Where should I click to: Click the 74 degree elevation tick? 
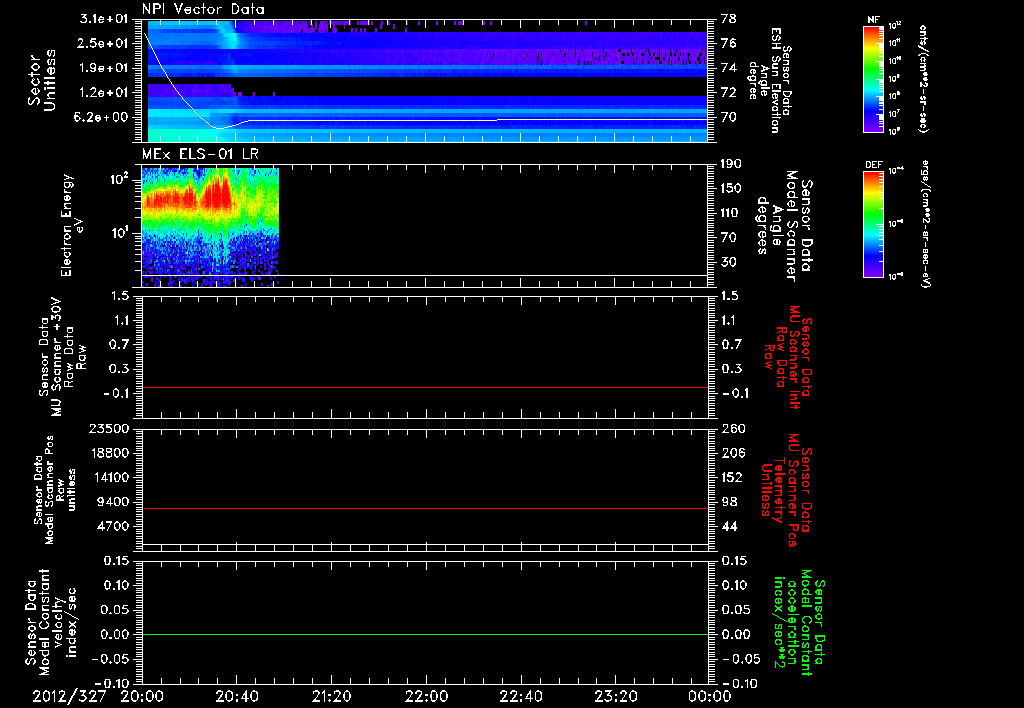coord(728,68)
